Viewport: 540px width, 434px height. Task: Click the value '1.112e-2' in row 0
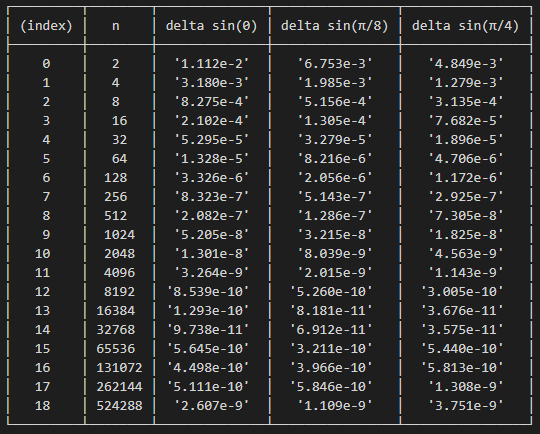211,64
